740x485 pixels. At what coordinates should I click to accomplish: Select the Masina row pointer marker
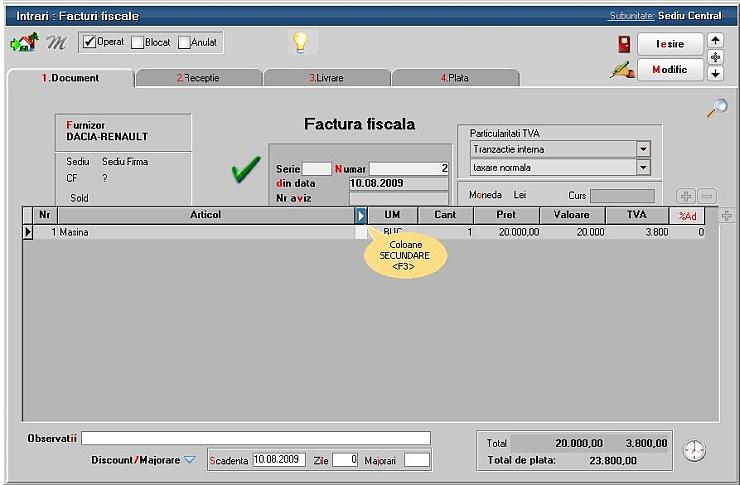point(28,232)
